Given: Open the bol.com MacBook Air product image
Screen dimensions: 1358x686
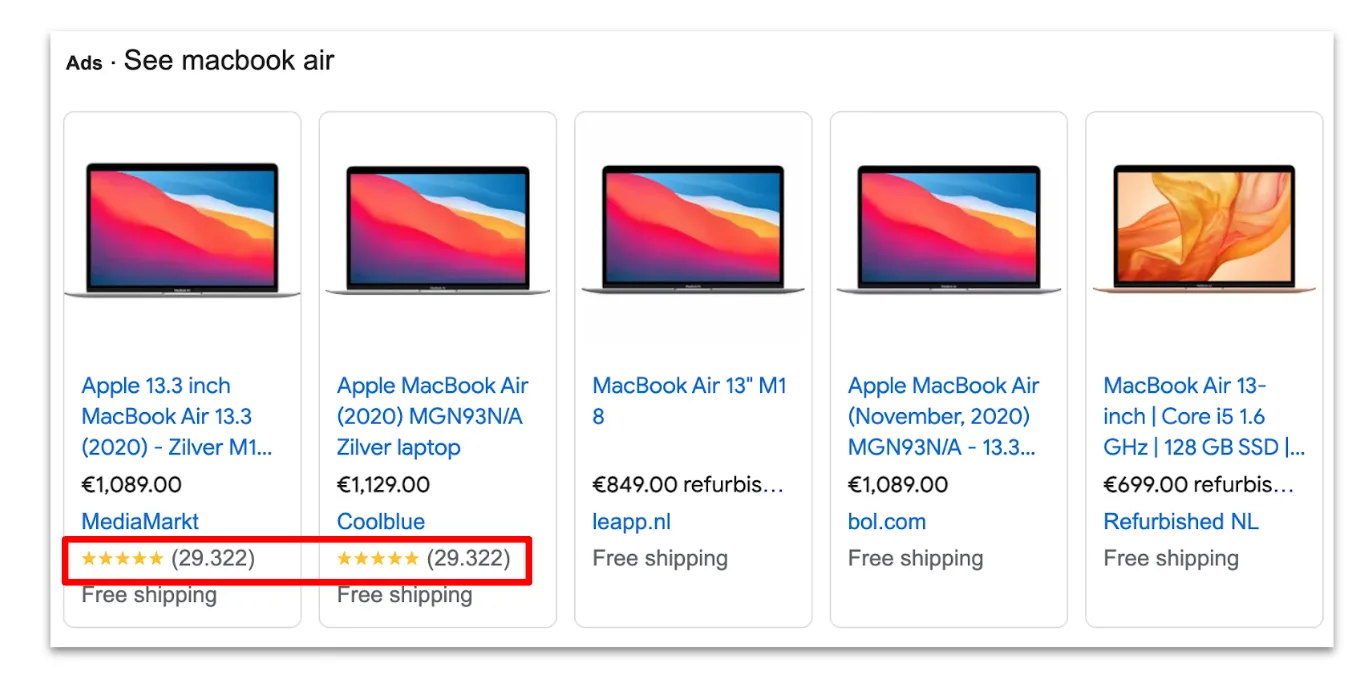Looking at the screenshot, I should click(949, 229).
